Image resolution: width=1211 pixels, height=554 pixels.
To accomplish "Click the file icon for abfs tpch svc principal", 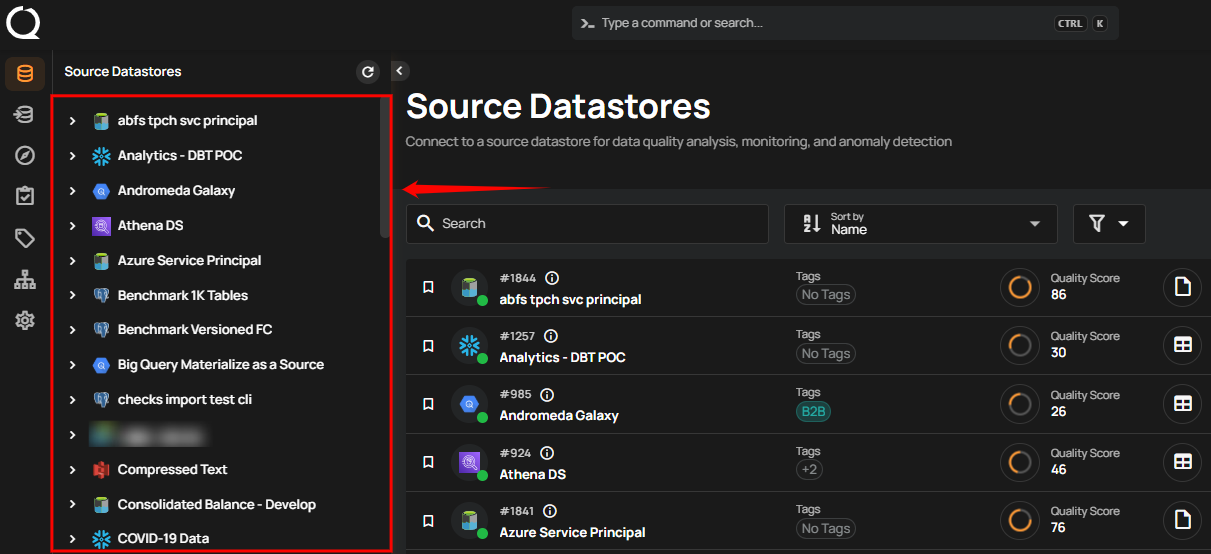I will 1182,288.
